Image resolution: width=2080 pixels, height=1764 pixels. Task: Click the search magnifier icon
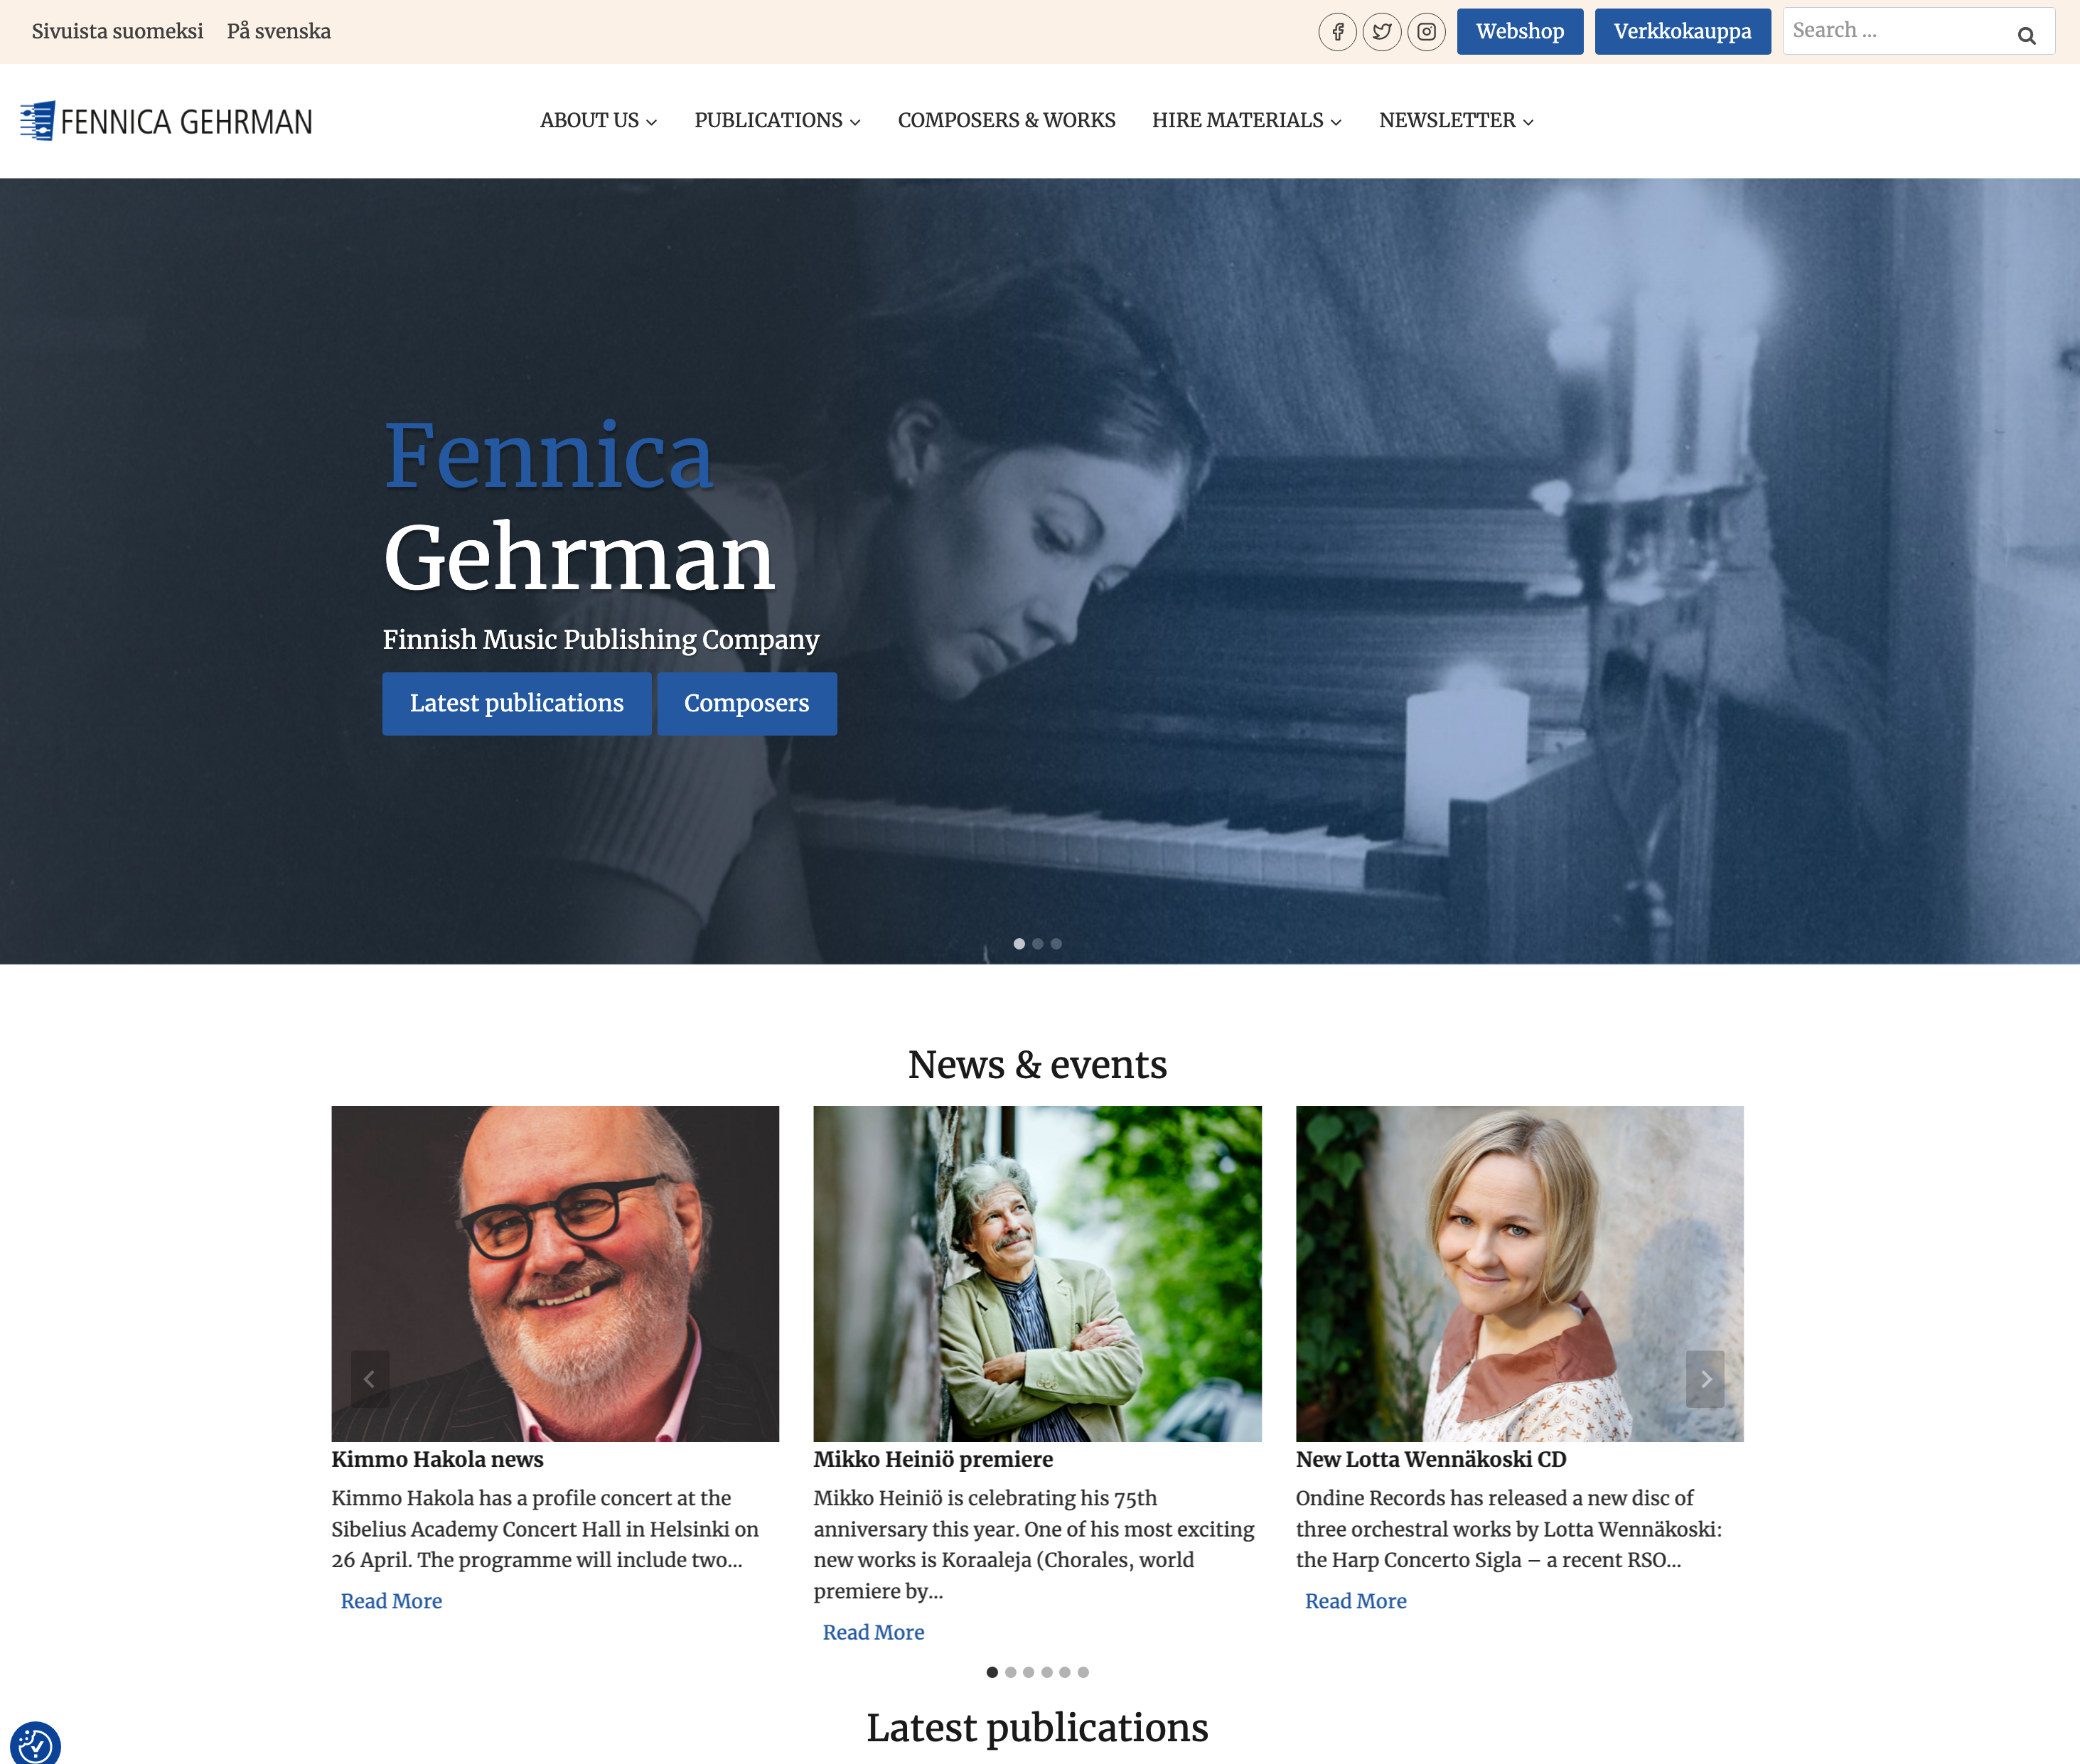pyautogui.click(x=2026, y=35)
